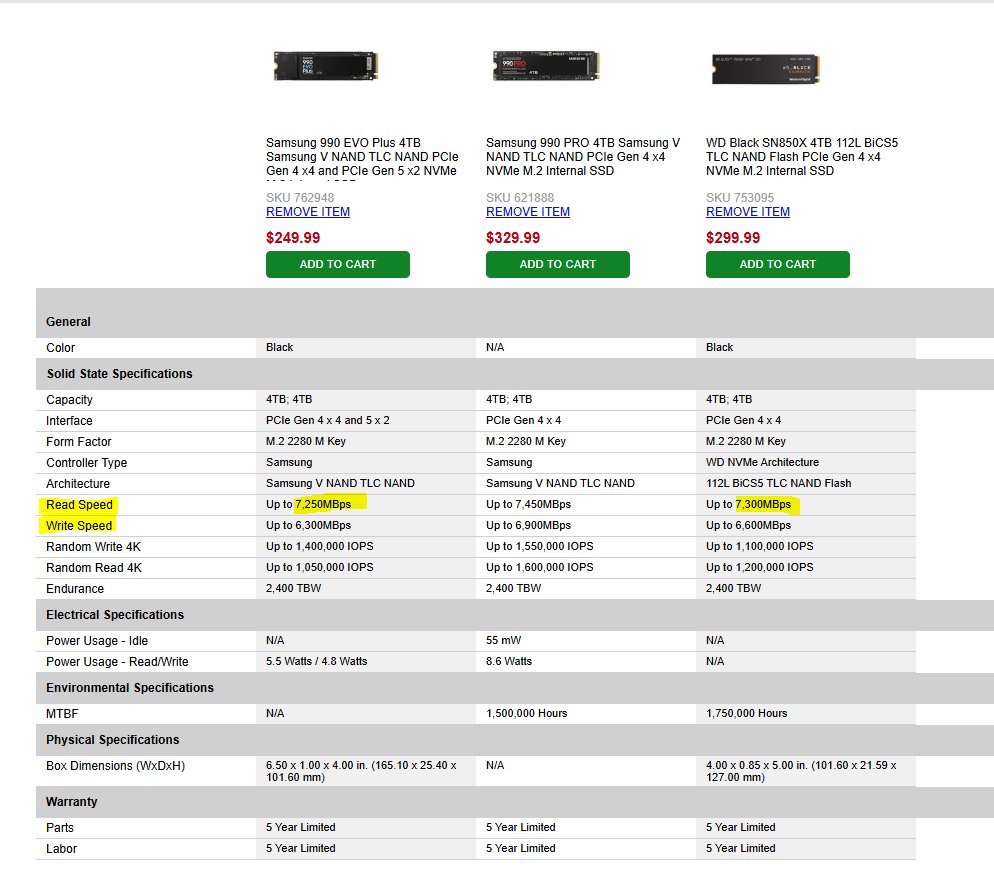
Task: Click the 1,500,000 Hours MTBF value
Action: [x=526, y=713]
